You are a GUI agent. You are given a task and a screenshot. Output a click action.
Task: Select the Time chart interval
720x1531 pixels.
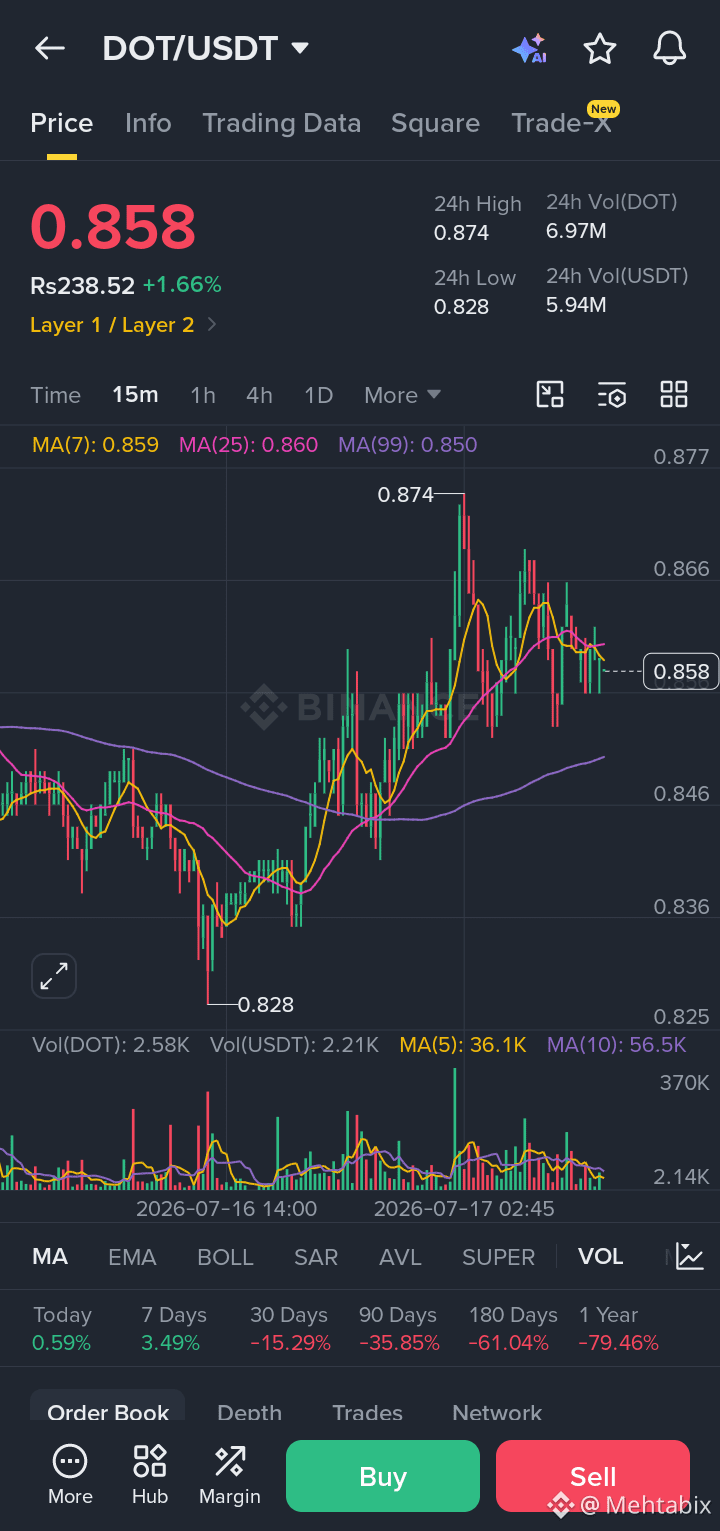pyautogui.click(x=55, y=395)
